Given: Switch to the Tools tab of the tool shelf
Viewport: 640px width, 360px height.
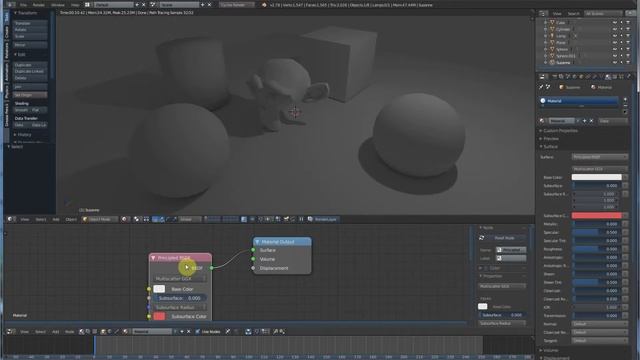Looking at the screenshot, I should coord(6,17).
